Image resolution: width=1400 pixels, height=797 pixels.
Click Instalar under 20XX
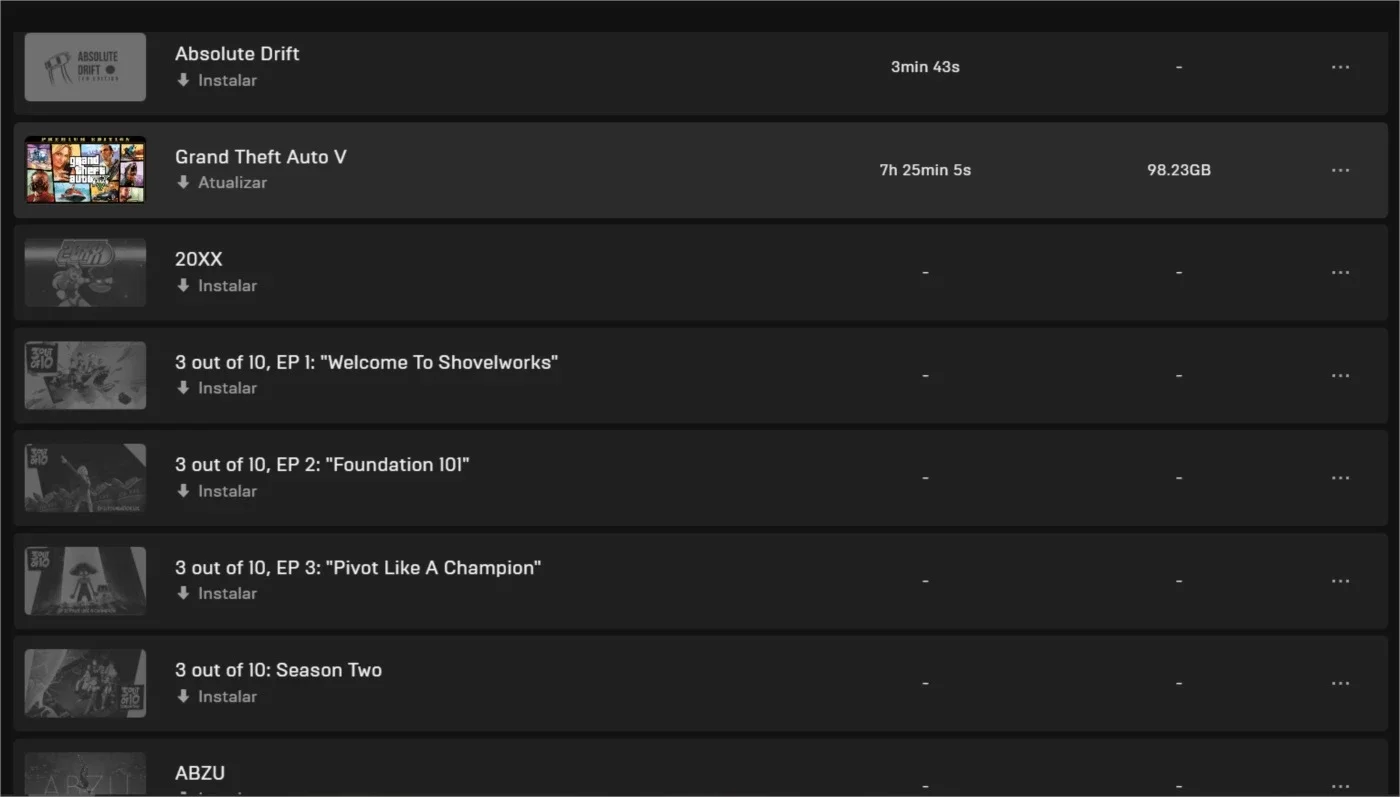pyautogui.click(x=217, y=286)
